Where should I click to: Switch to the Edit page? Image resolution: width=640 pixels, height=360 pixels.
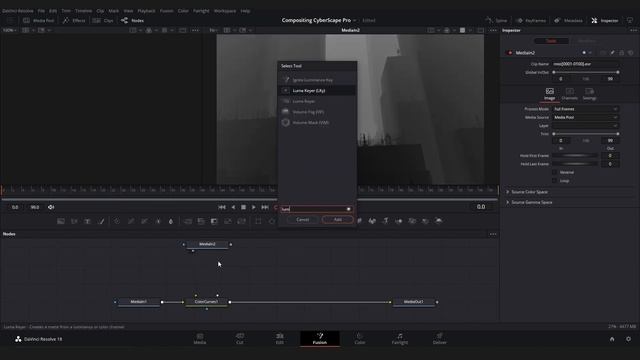click(280, 339)
